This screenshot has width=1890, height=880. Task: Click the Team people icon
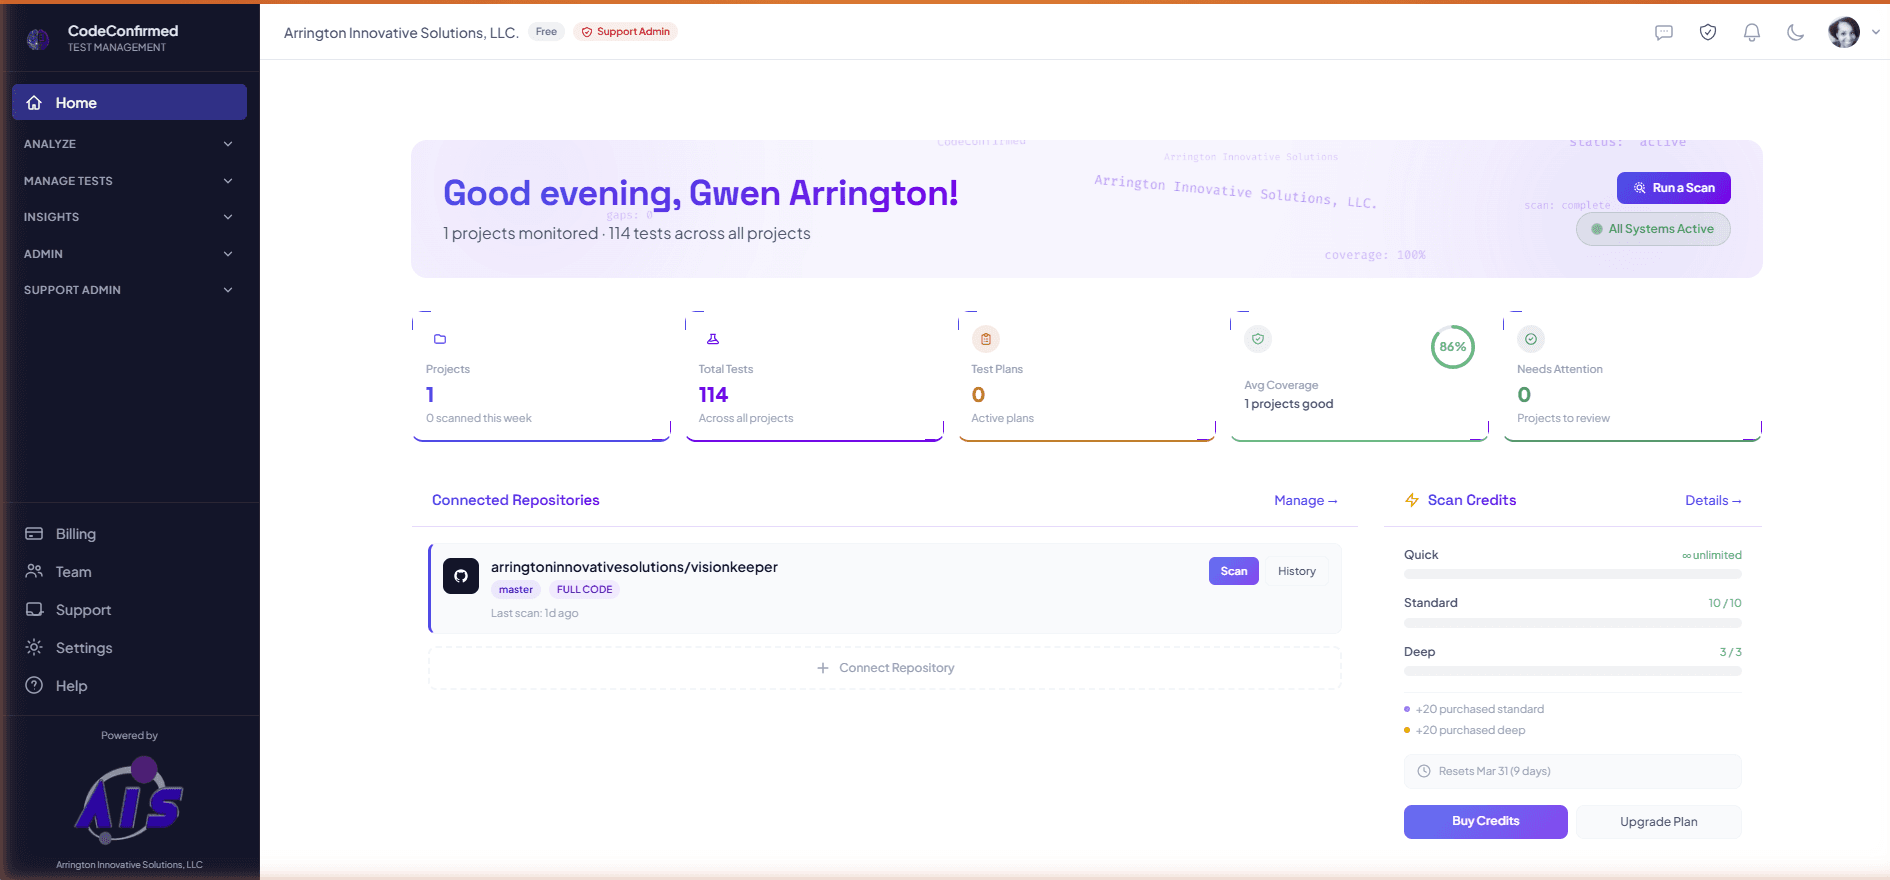coord(34,572)
